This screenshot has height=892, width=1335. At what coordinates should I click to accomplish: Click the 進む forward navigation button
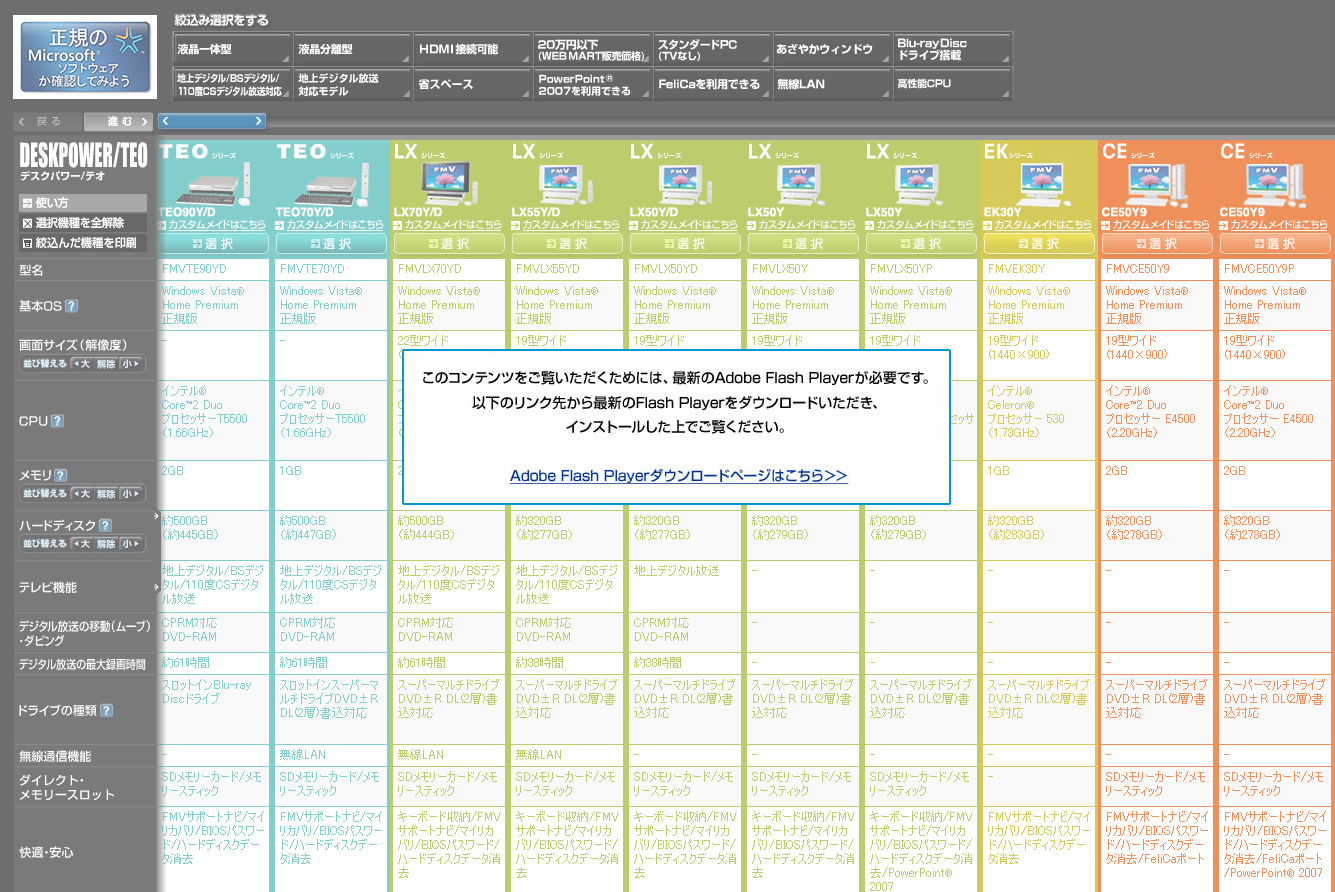pos(118,121)
